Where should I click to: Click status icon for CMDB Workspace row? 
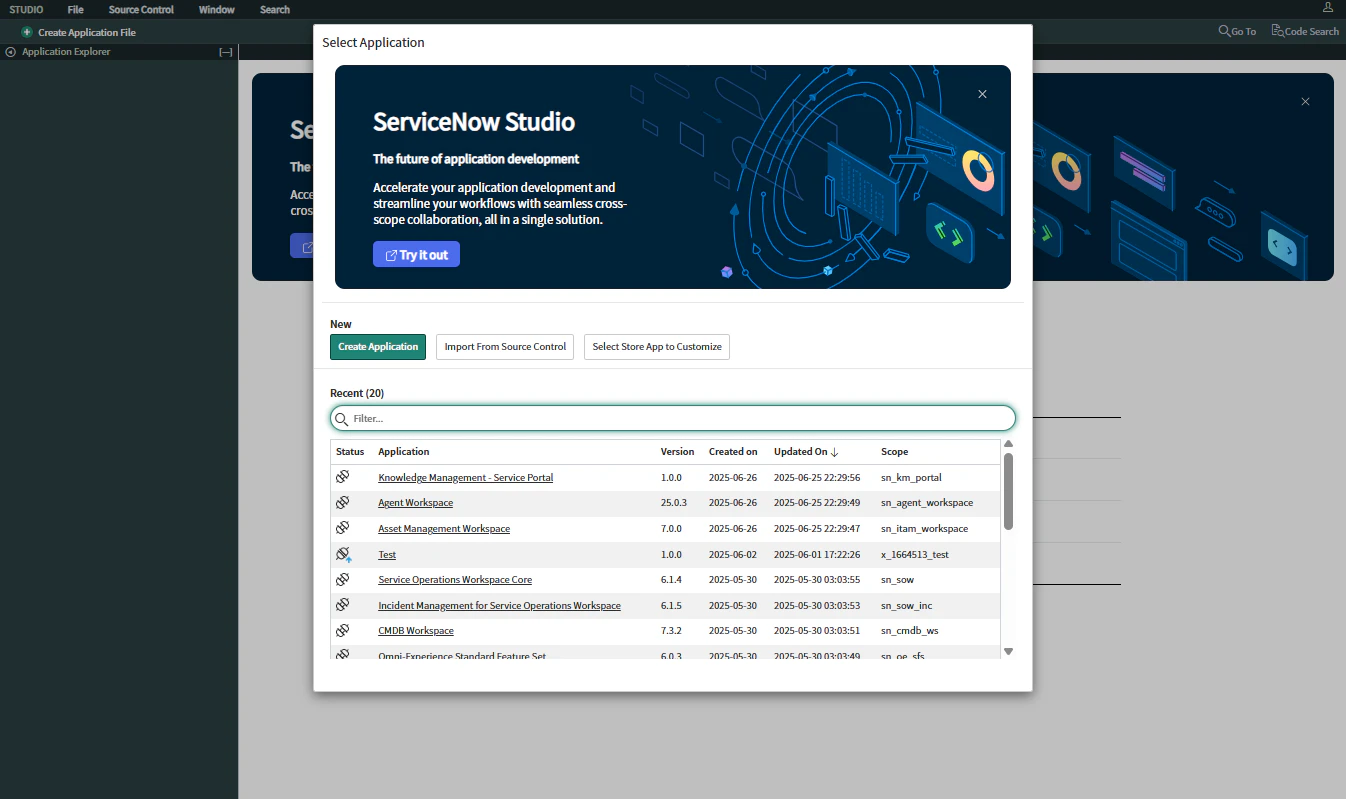coord(342,630)
